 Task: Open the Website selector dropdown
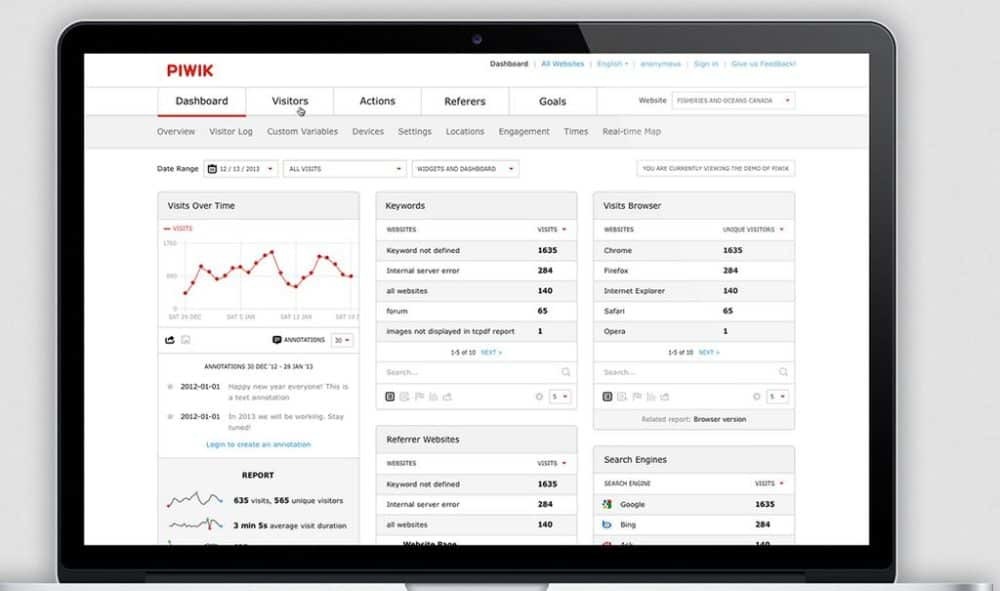point(732,100)
